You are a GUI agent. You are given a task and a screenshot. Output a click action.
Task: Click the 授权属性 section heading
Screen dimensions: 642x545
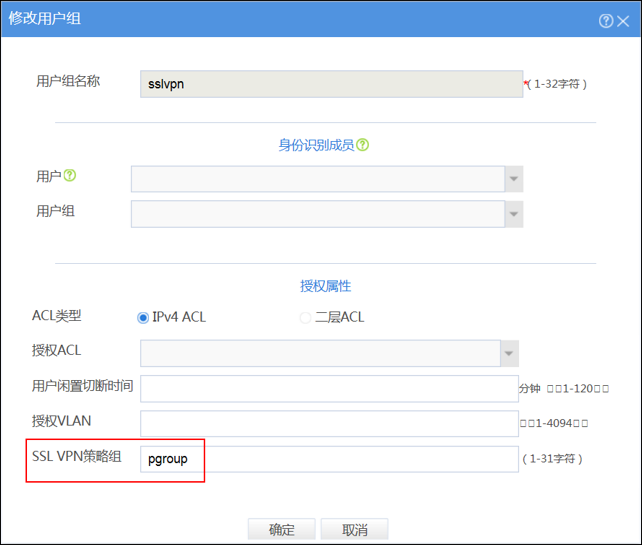[325, 286]
